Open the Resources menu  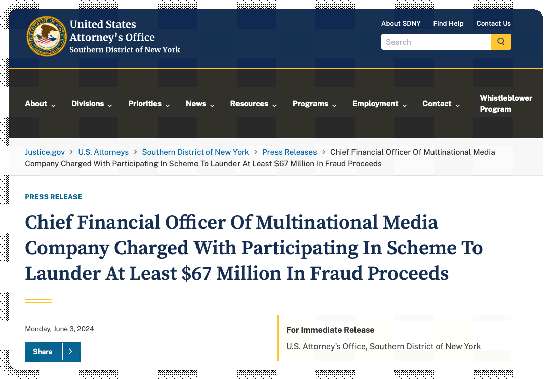[253, 103]
